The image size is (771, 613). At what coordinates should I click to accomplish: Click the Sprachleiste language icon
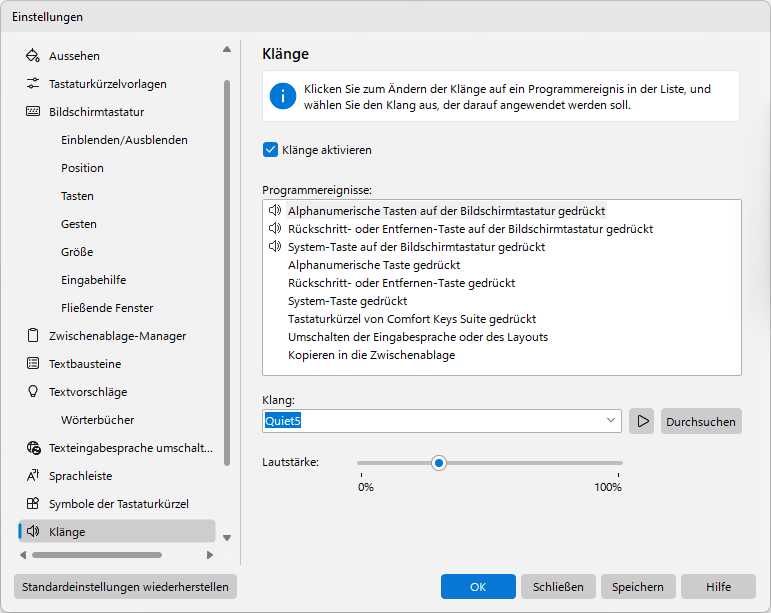pos(33,475)
